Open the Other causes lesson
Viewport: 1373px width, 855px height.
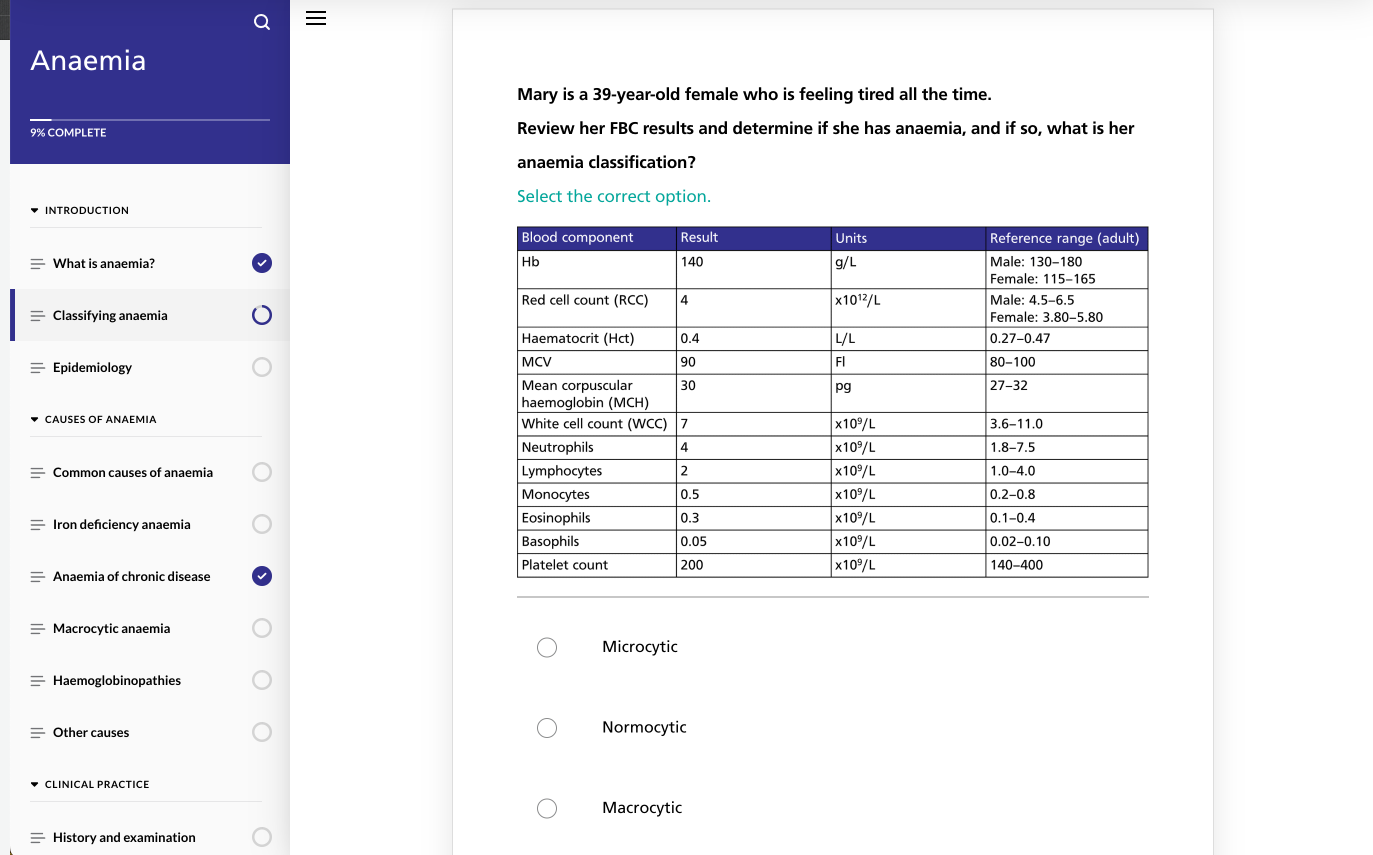coord(91,732)
